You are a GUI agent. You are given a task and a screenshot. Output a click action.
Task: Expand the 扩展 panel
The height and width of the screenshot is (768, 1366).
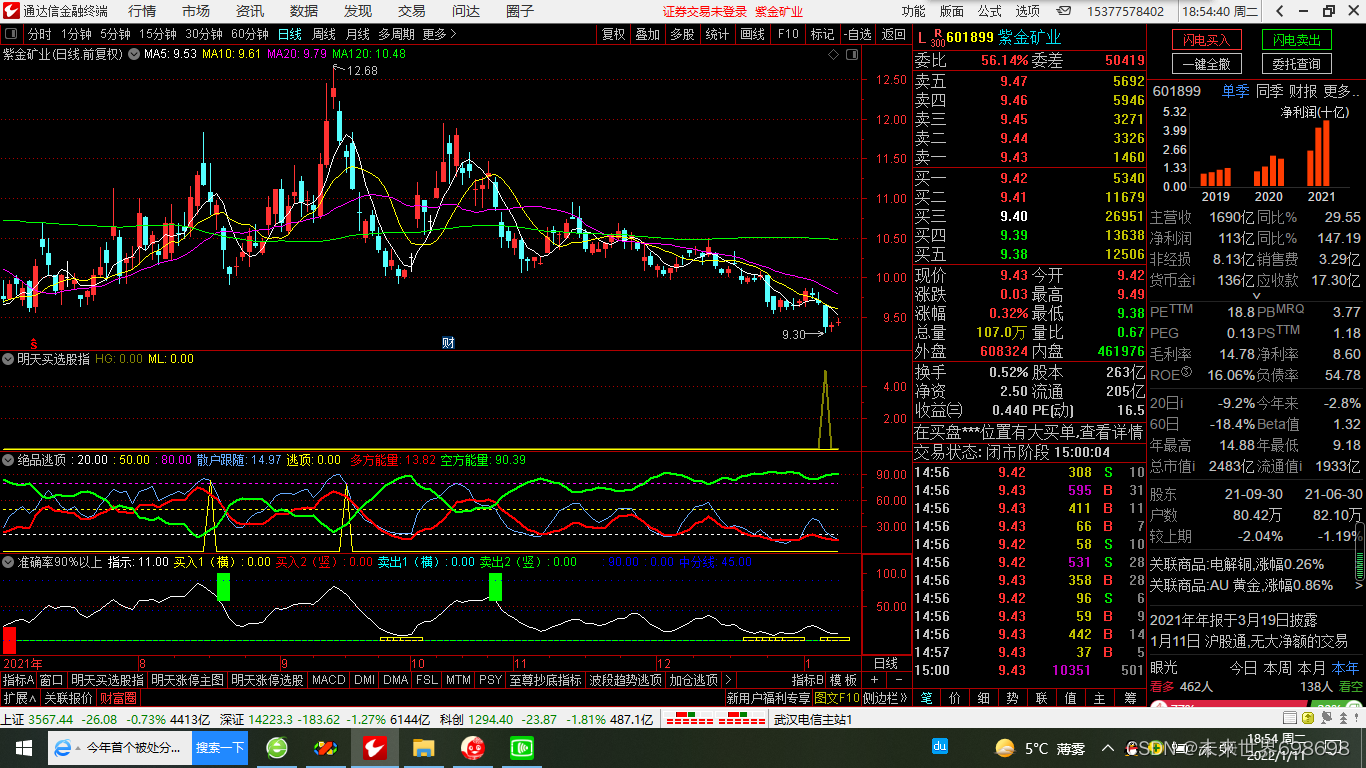[19, 698]
